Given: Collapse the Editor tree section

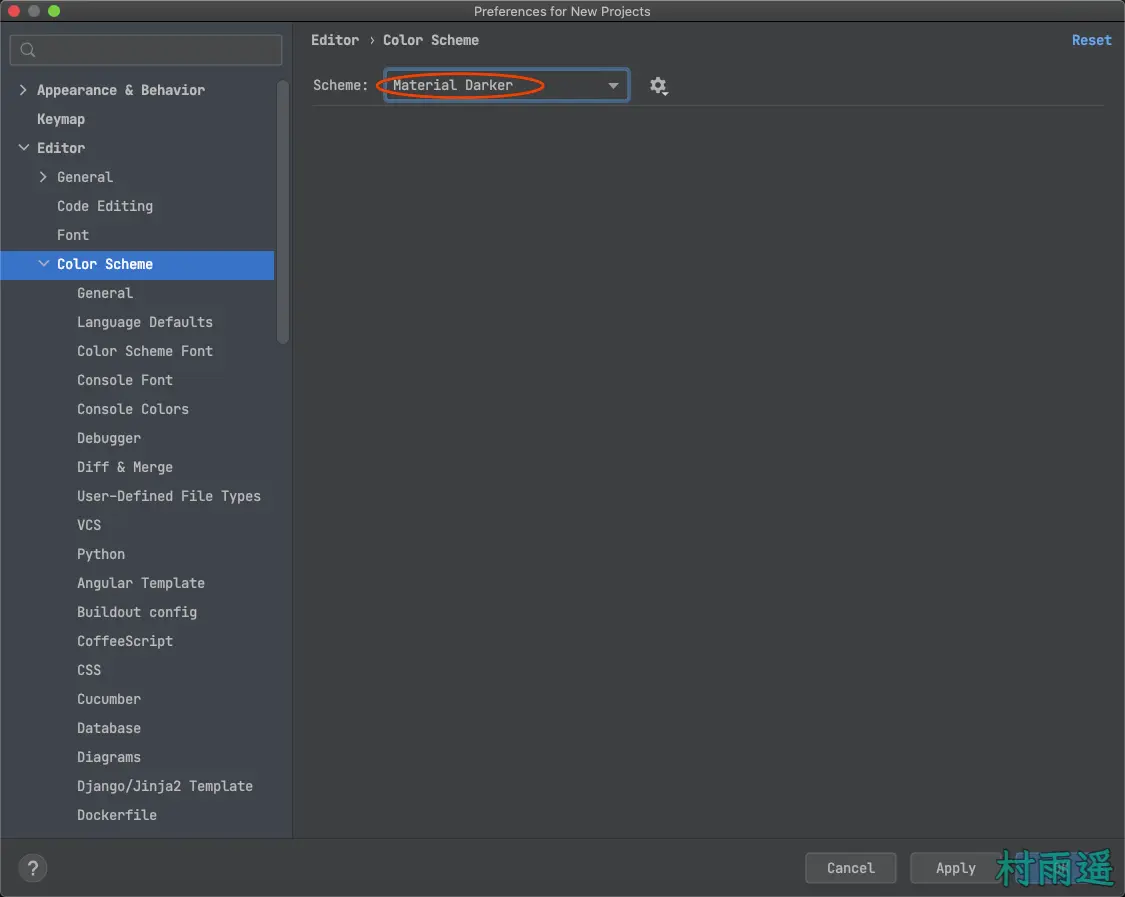Looking at the screenshot, I should point(23,148).
